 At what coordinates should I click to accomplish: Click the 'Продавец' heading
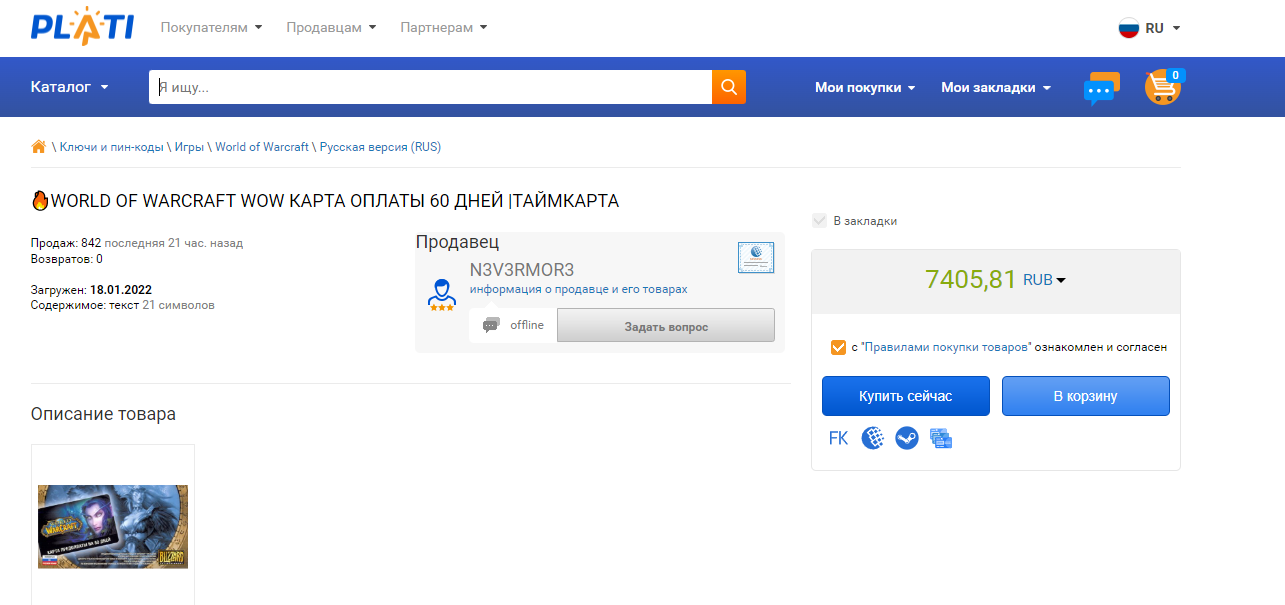(457, 242)
